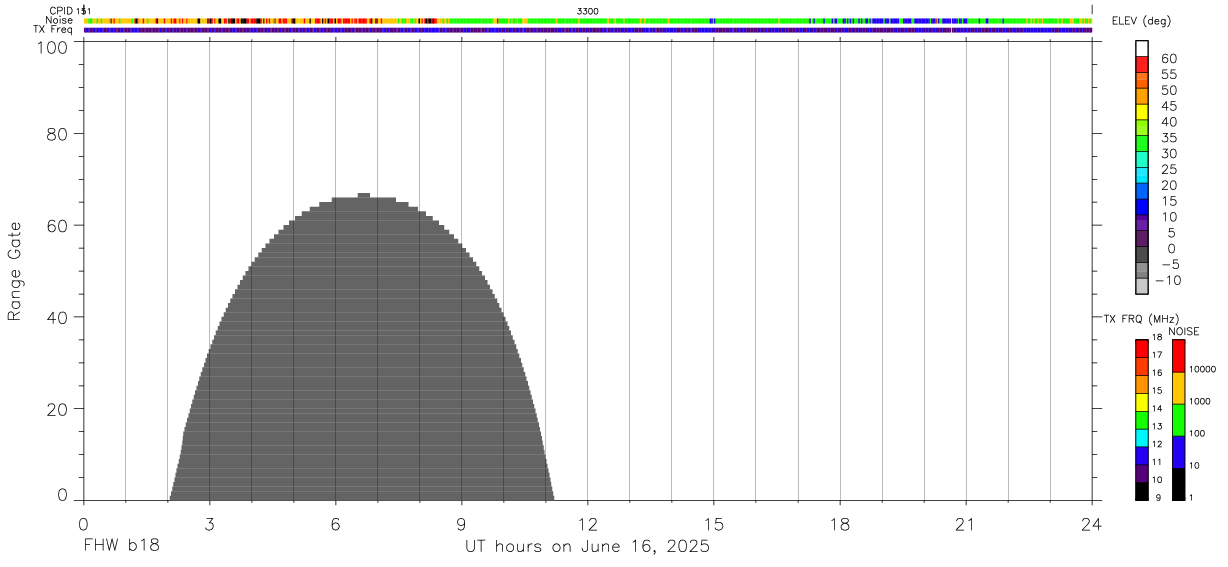The height and width of the screenshot is (567, 1228).
Task: Click the 'ELEV (deg)' legend title
Action: tap(1144, 23)
